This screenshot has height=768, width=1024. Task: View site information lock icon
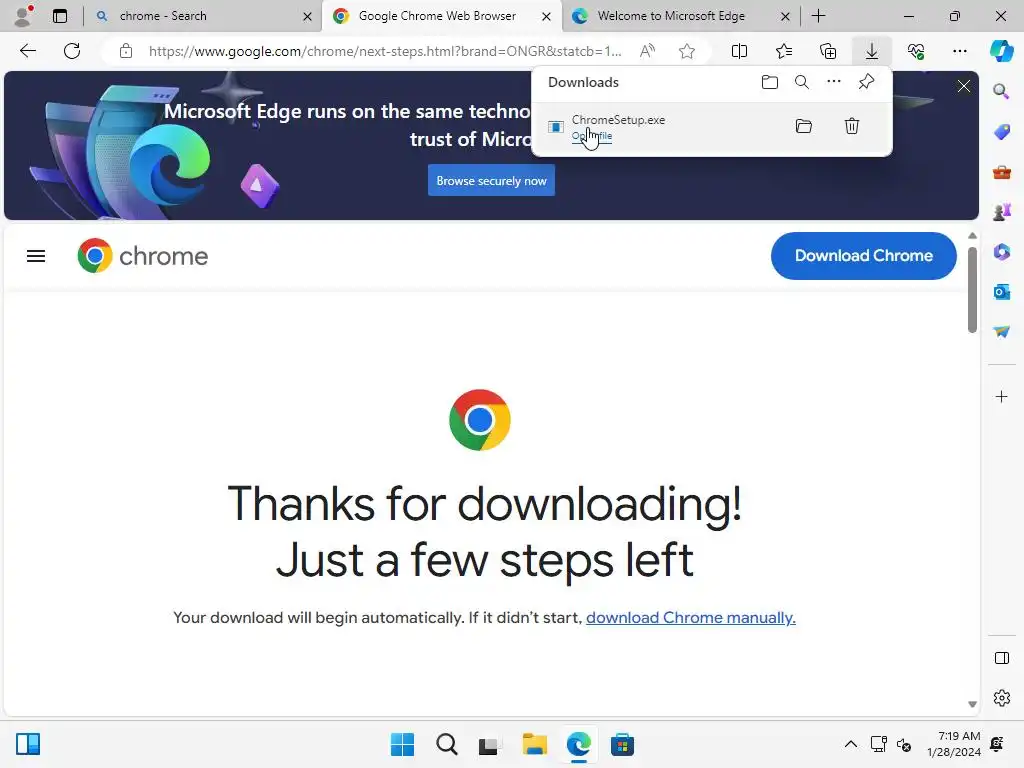pyautogui.click(x=126, y=51)
